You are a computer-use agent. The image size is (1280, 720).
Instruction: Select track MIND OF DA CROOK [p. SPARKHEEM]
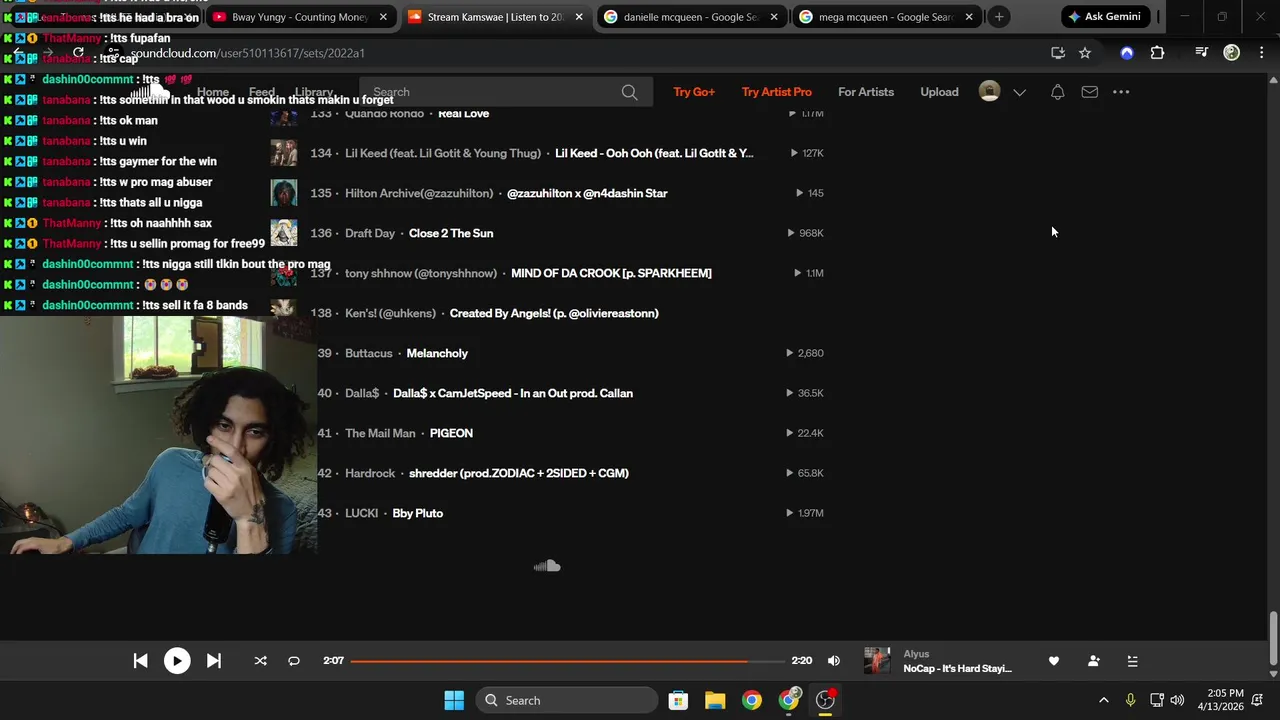click(x=611, y=273)
